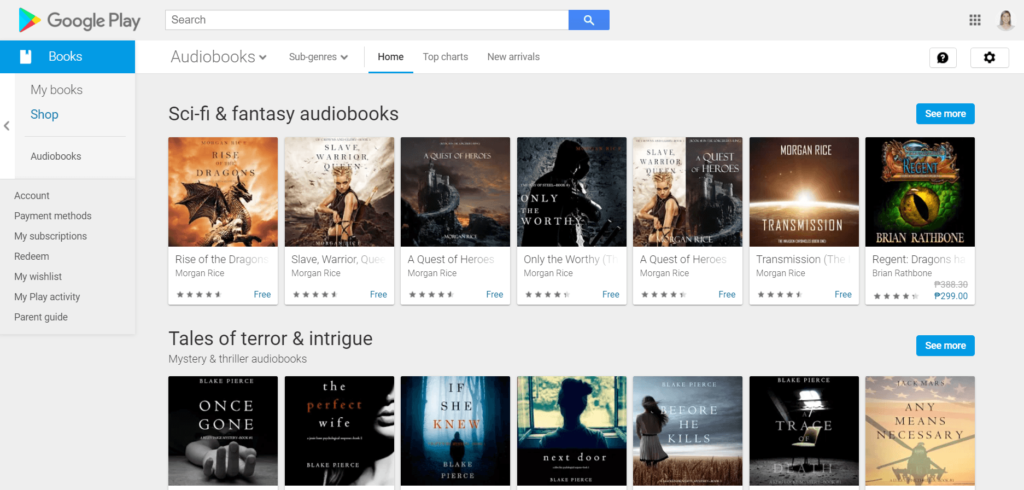Collapse the sidebar with left chevron
The width and height of the screenshot is (1024, 490).
click(7, 126)
